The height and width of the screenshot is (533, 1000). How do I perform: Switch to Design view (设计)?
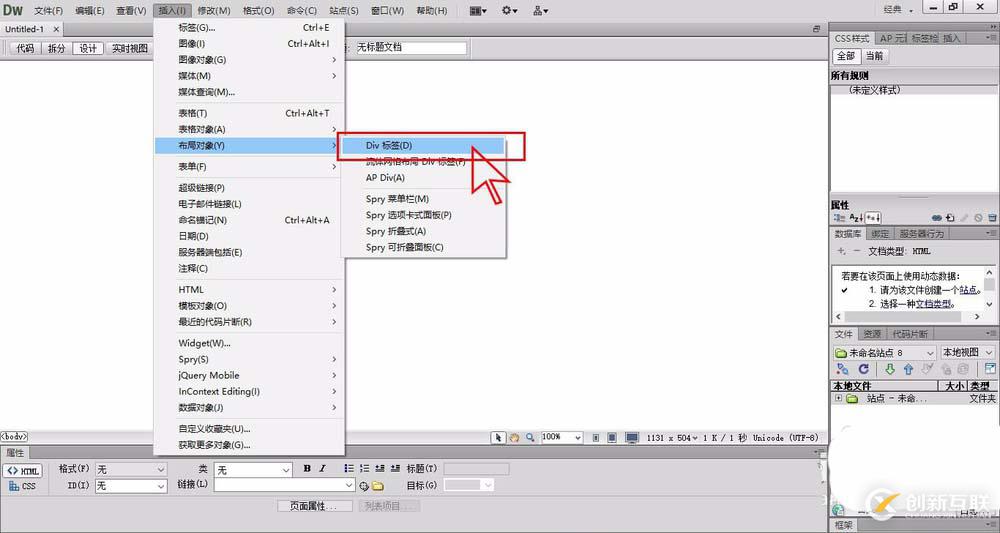[x=88, y=48]
